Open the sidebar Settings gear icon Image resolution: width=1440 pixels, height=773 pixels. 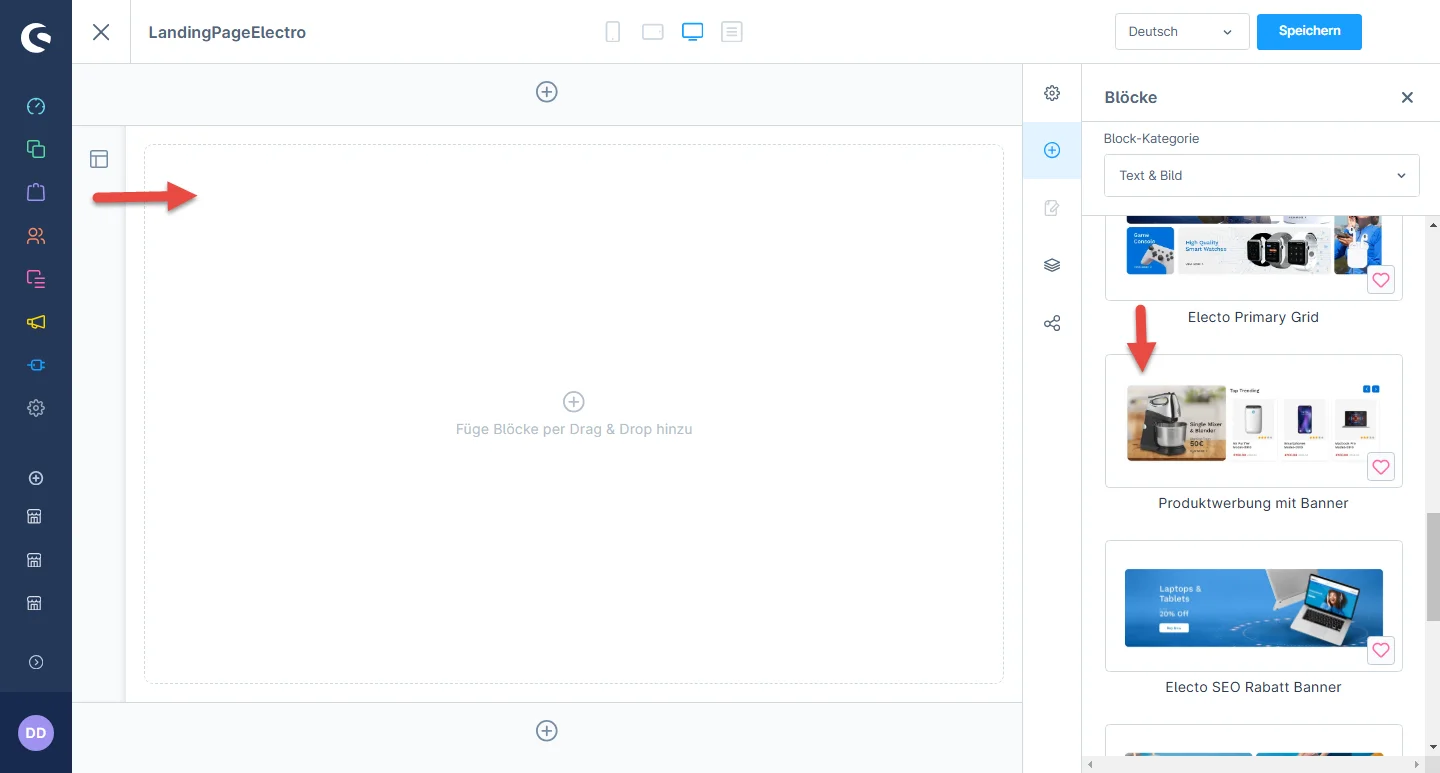36,408
